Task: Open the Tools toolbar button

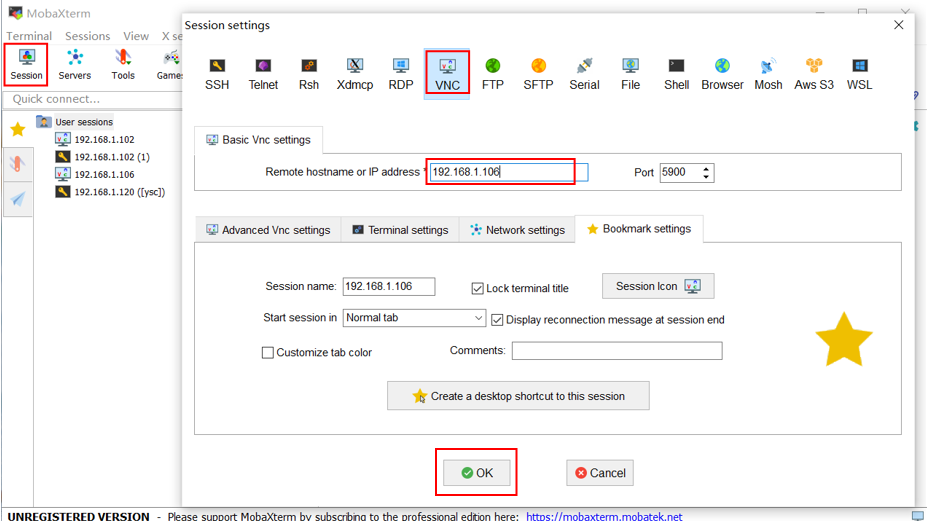Action: 123,64
